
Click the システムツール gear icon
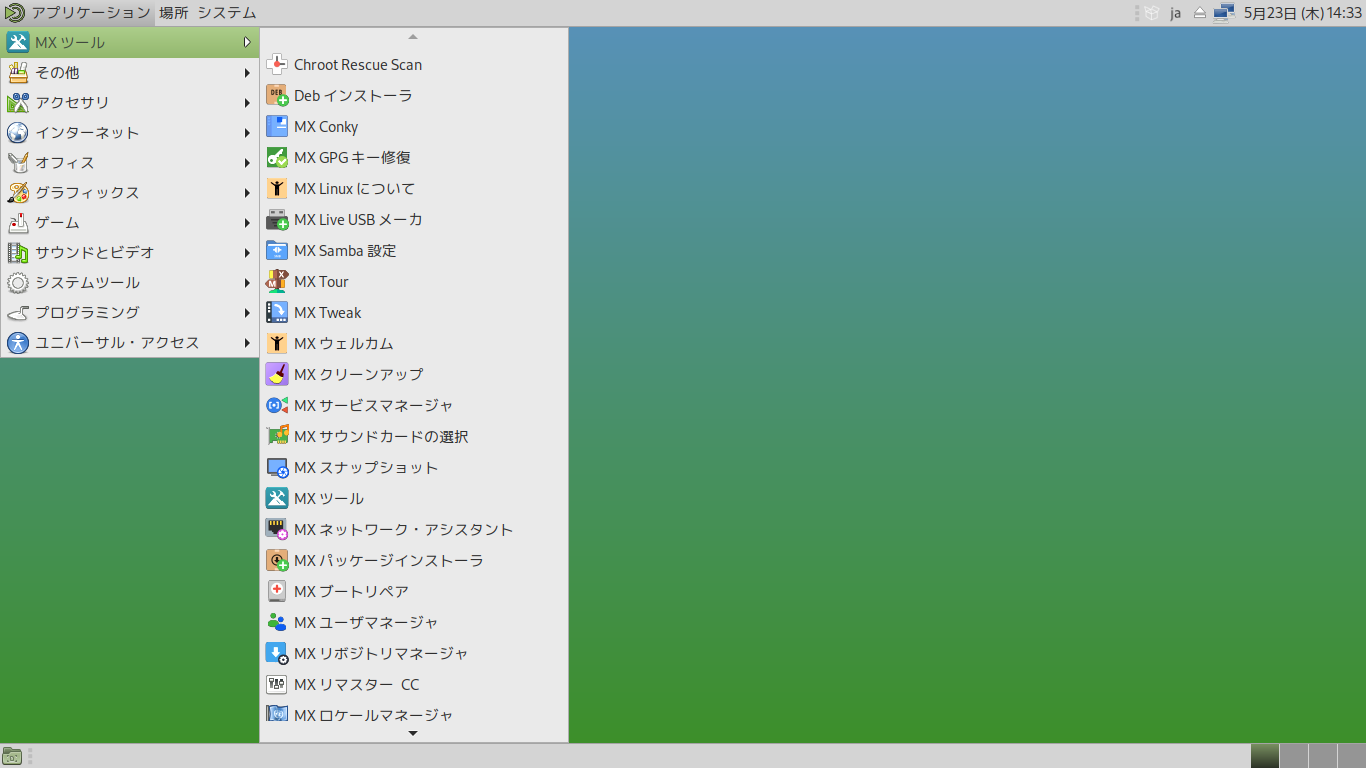(18, 283)
